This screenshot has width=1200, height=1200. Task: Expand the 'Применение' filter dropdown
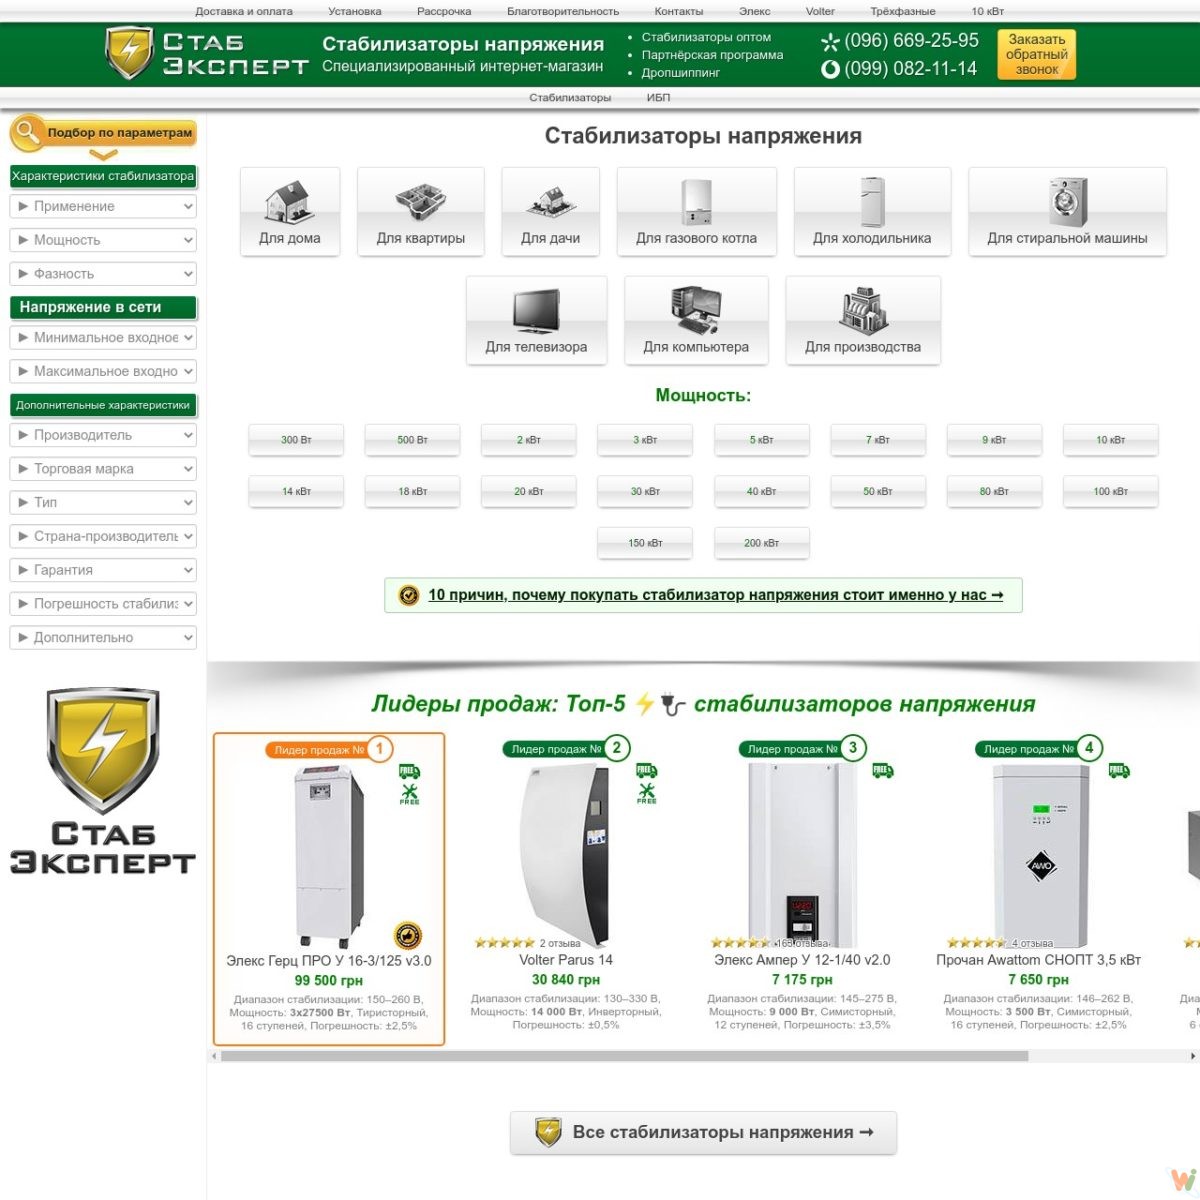pos(103,207)
